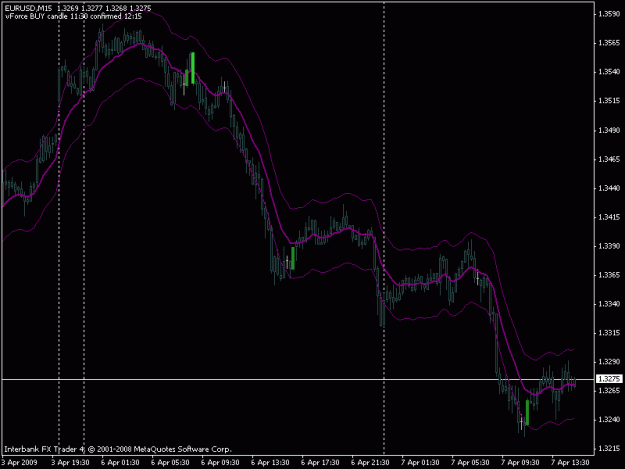
Task: Click the 6 Apr 05:30 time label
Action: click(170, 463)
